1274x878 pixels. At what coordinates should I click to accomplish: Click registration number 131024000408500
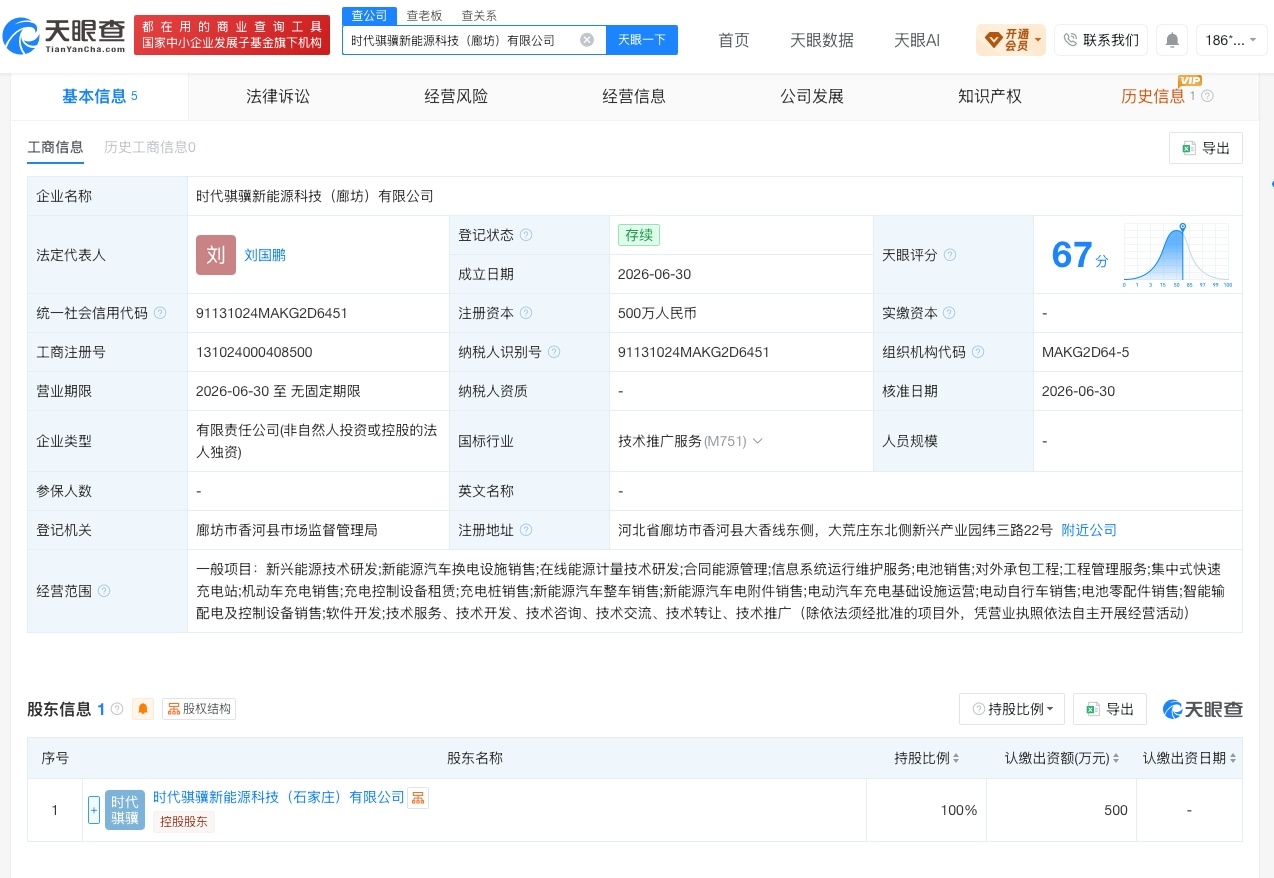pos(255,352)
